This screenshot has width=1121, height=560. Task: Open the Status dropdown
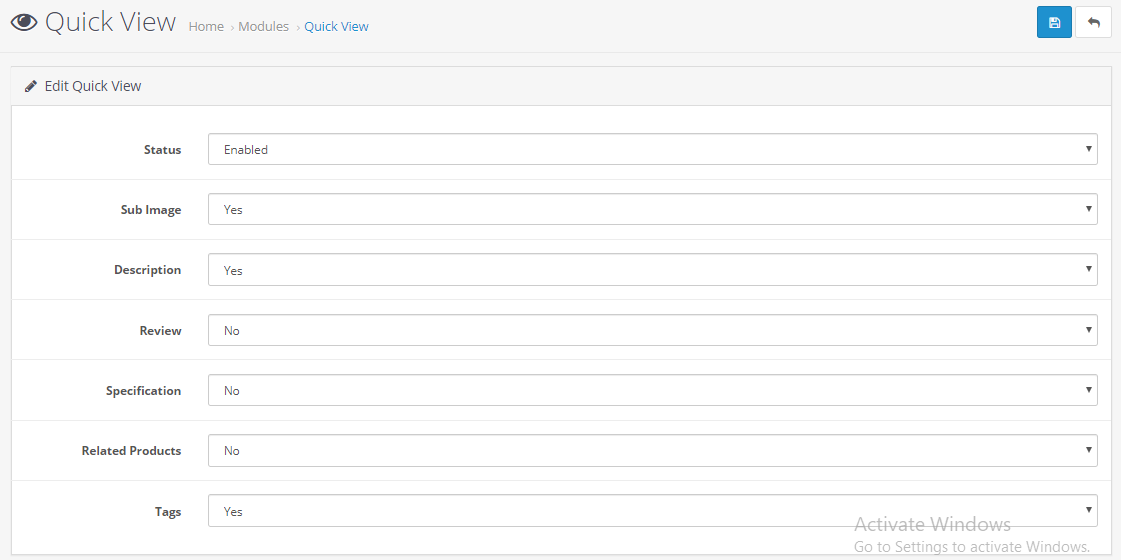[x=653, y=149]
